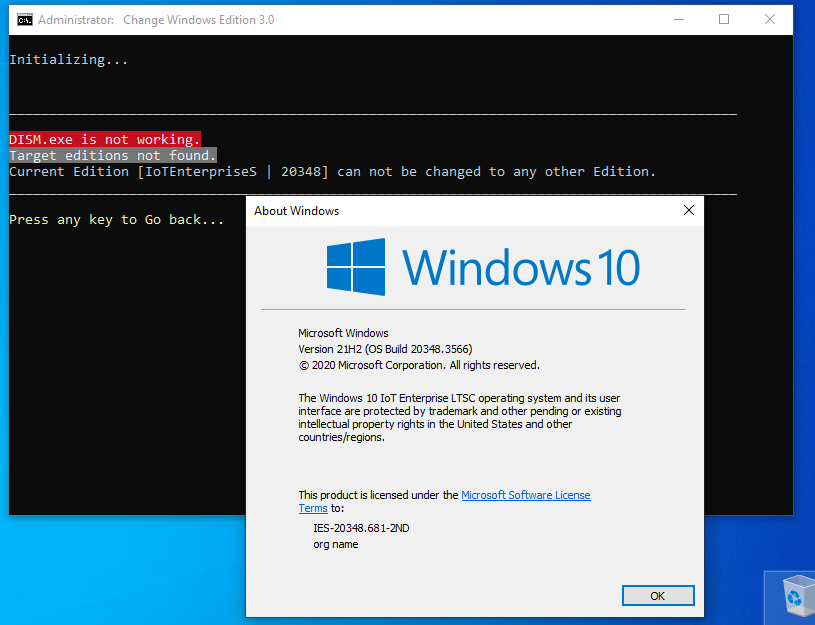Image resolution: width=815 pixels, height=625 pixels.
Task: Click the 'Initializing...' line
Action: pos(69,60)
